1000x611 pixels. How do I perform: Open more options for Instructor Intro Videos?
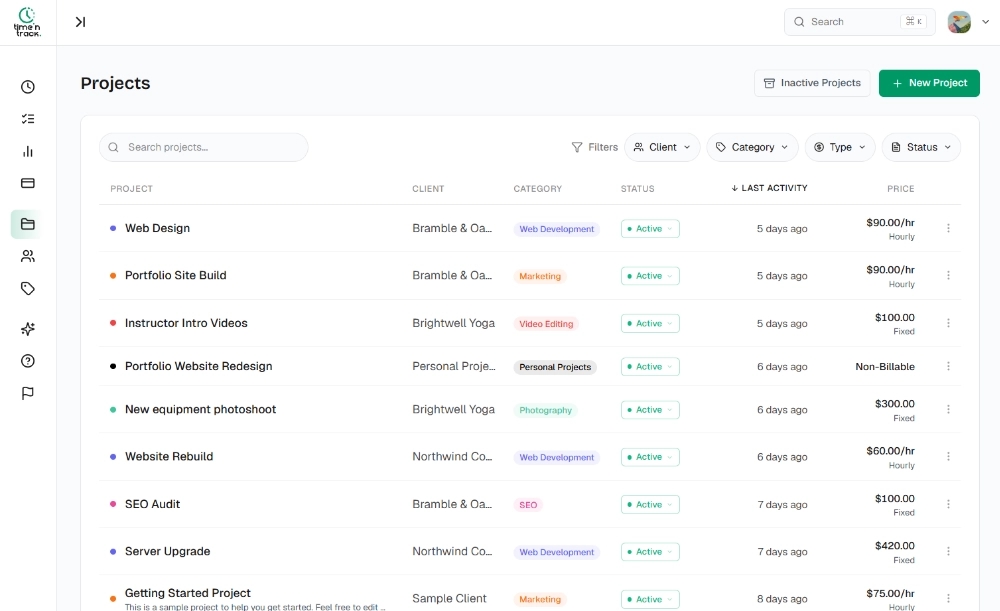[x=948, y=323]
